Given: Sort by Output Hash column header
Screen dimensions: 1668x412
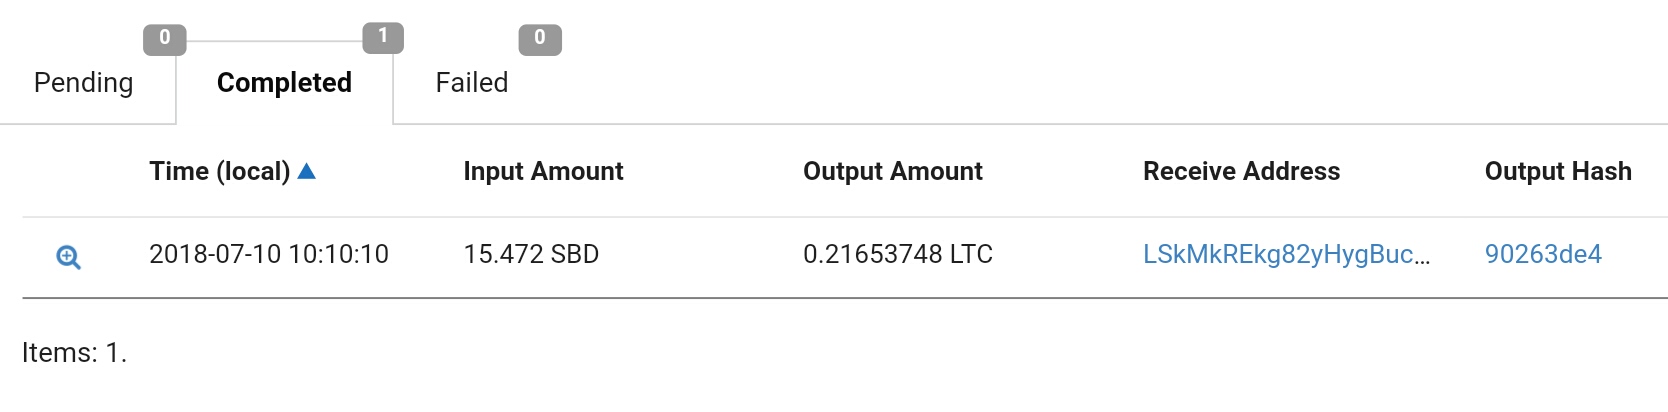Looking at the screenshot, I should click(1558, 171).
